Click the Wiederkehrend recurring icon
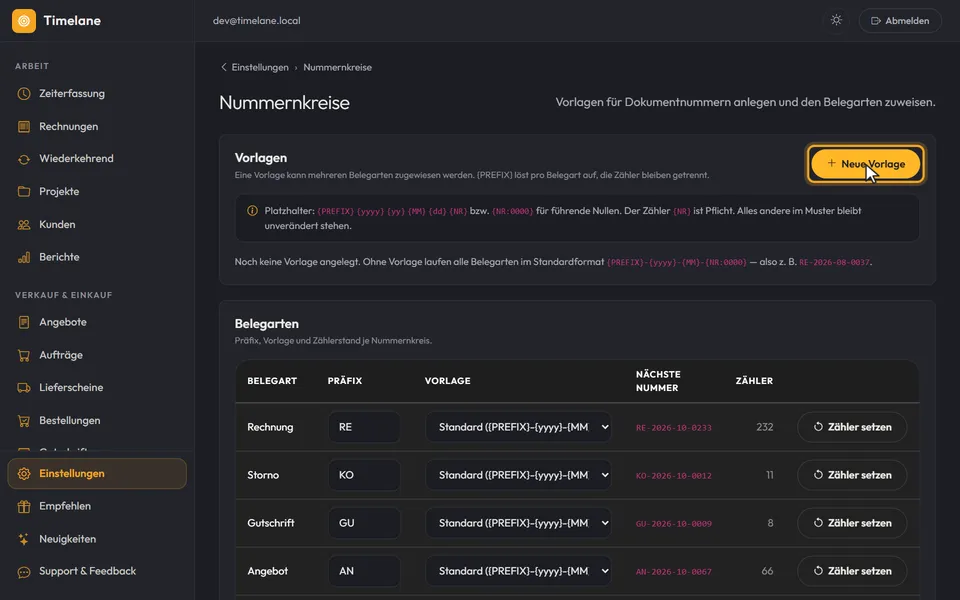 pos(24,159)
